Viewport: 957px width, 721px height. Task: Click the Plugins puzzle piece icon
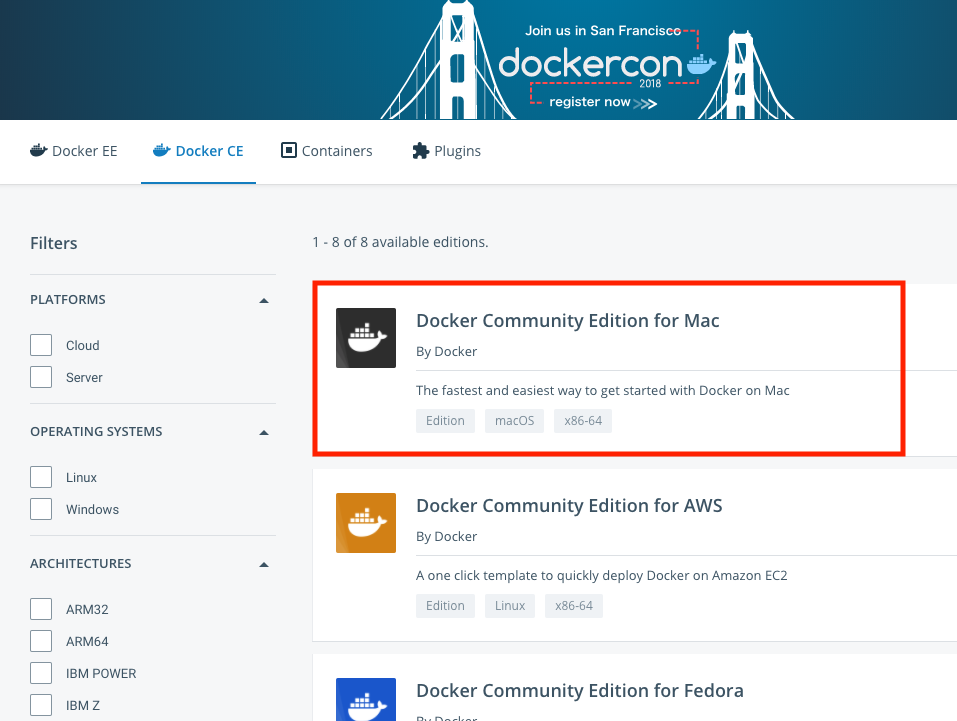[x=421, y=151]
